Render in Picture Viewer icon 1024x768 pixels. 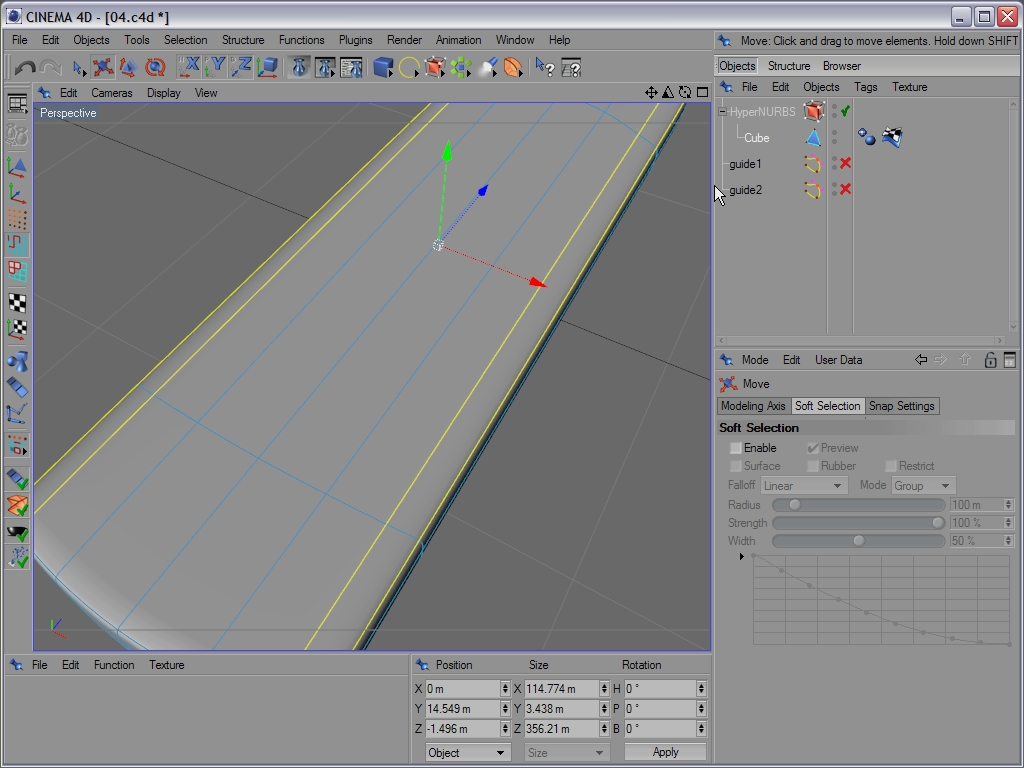click(325, 67)
